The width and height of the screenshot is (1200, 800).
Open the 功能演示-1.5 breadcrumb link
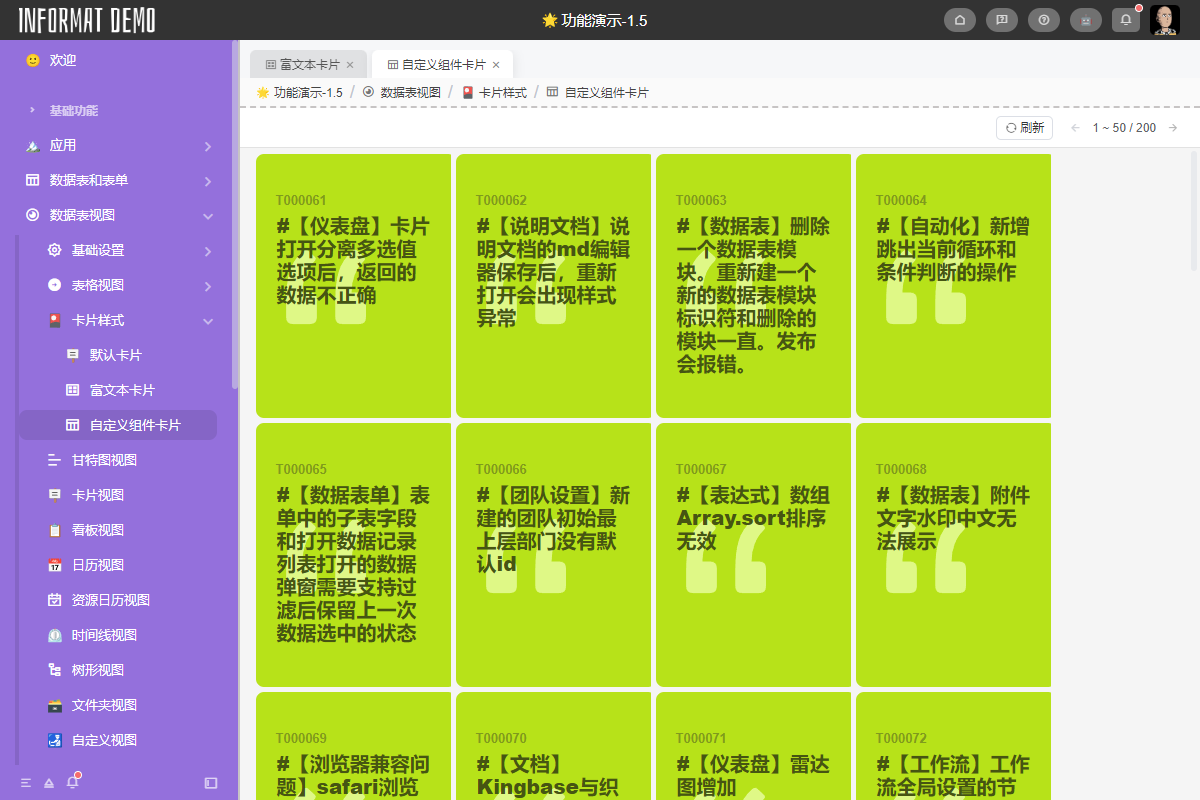point(306,92)
